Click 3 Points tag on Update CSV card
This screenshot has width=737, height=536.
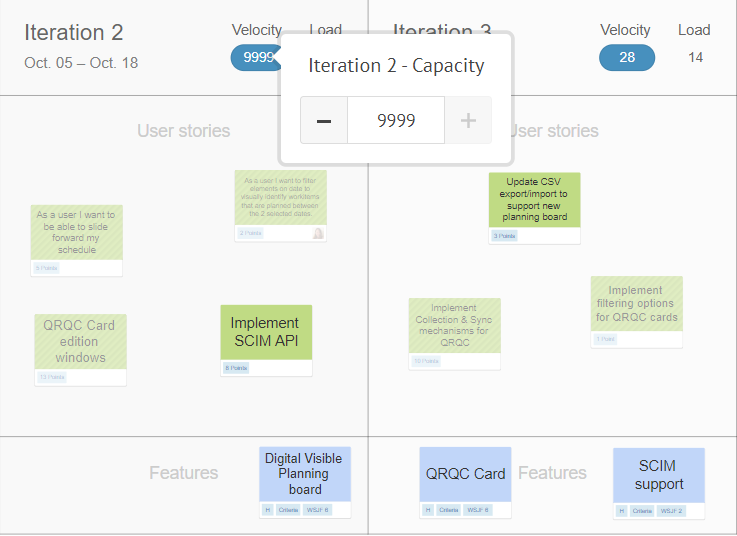504,236
